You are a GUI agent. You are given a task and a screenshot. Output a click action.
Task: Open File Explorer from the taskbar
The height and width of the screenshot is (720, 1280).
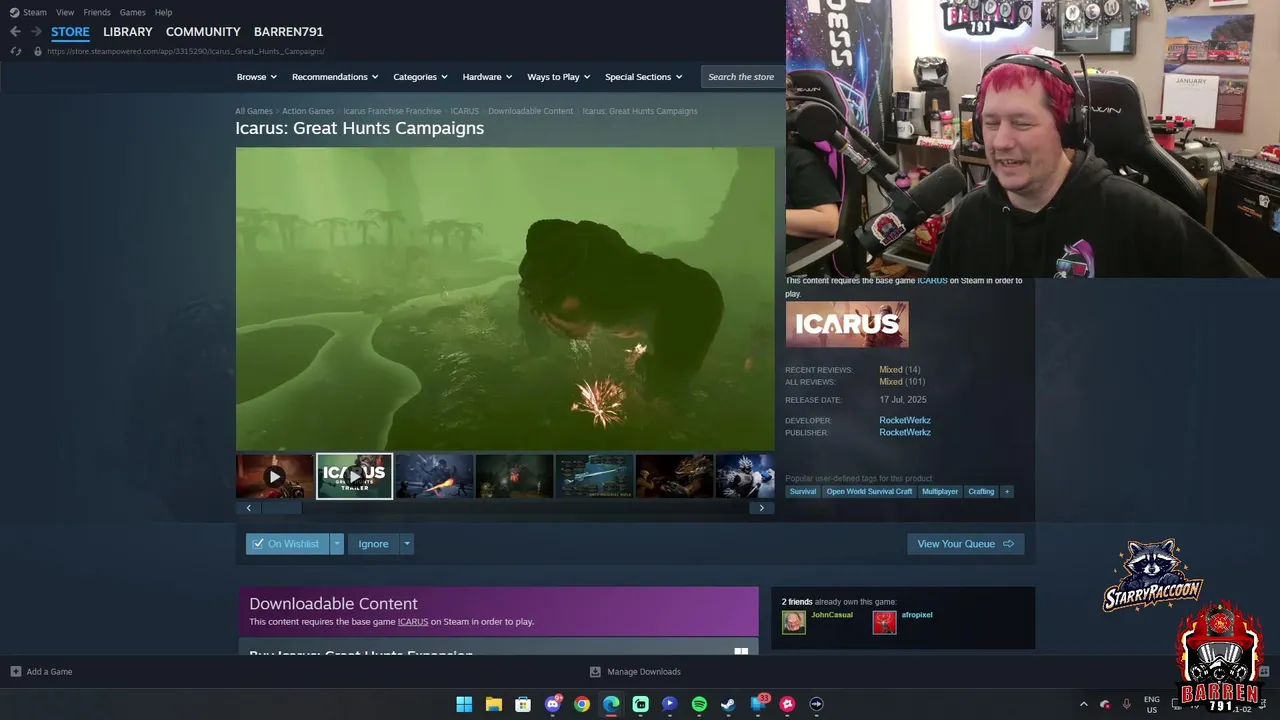click(493, 704)
